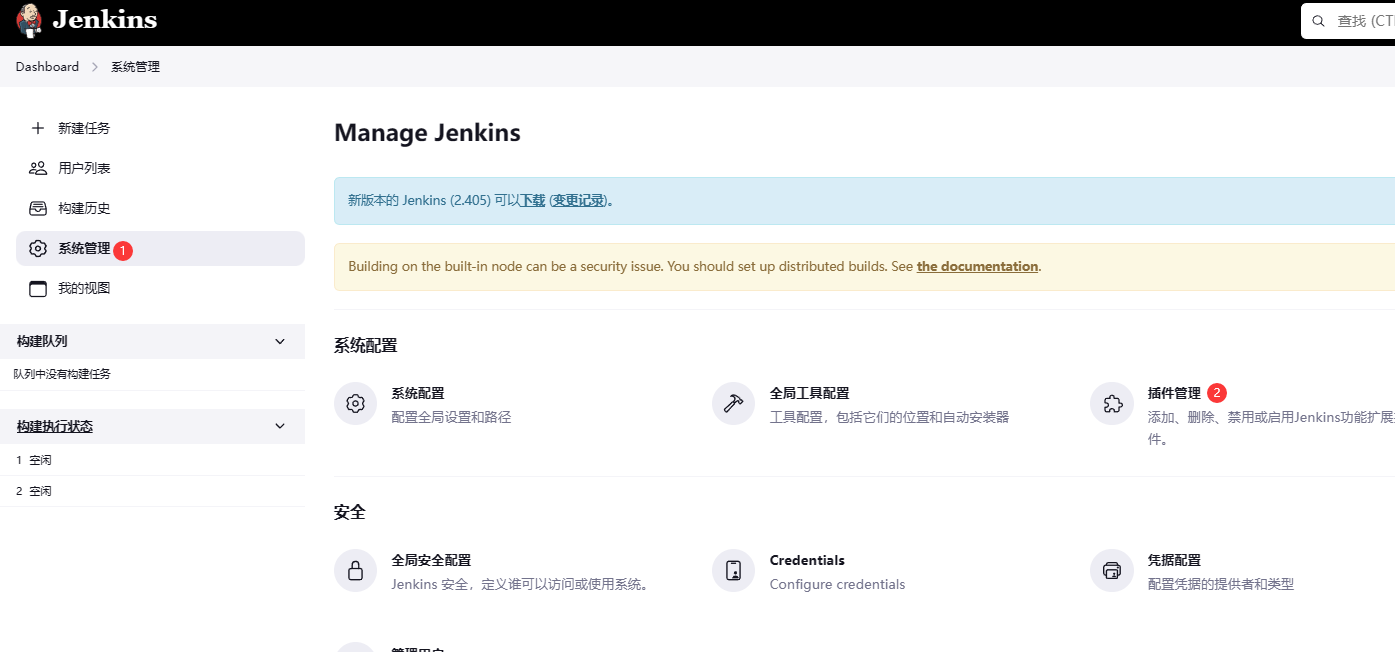Click the '队列中没有构建任务' text
The height and width of the screenshot is (652, 1395).
[62, 374]
